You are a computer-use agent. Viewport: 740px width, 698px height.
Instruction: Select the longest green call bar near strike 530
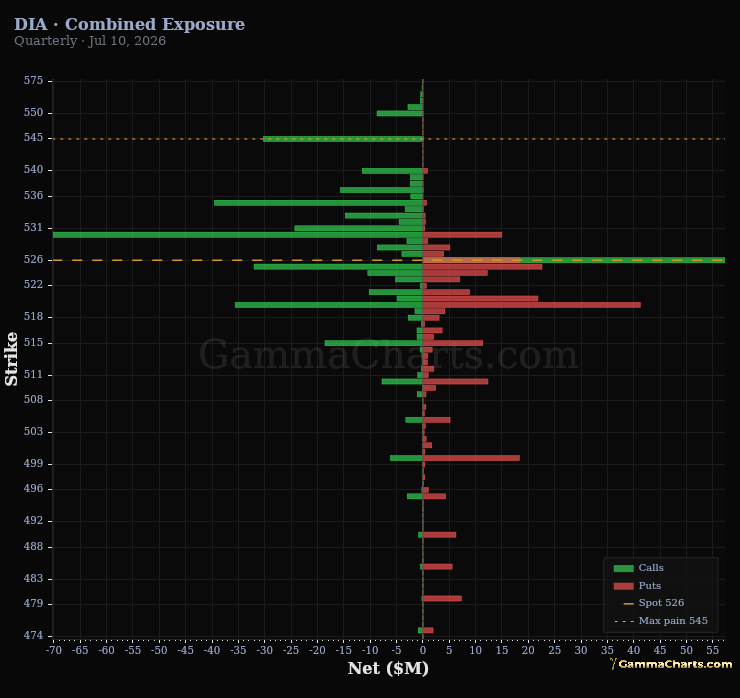238,235
